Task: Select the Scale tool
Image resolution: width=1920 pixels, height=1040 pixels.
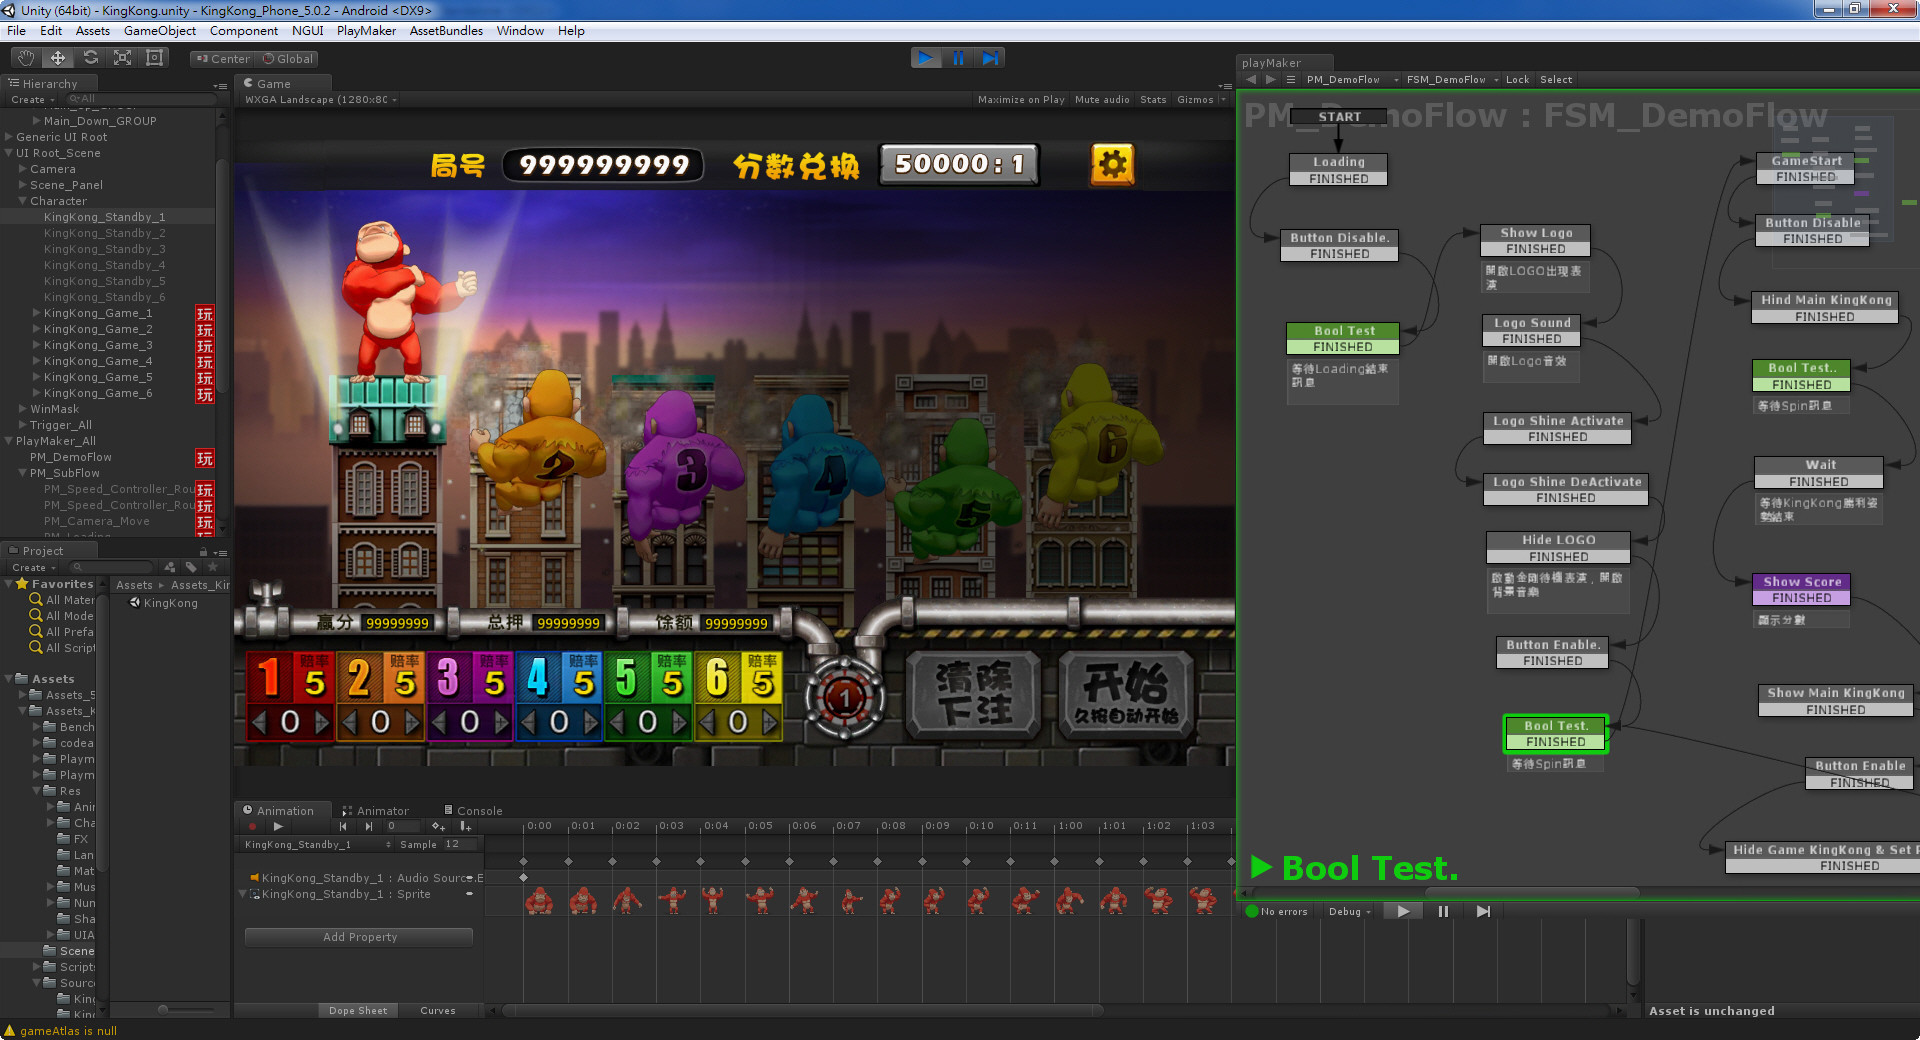Action: tap(123, 58)
